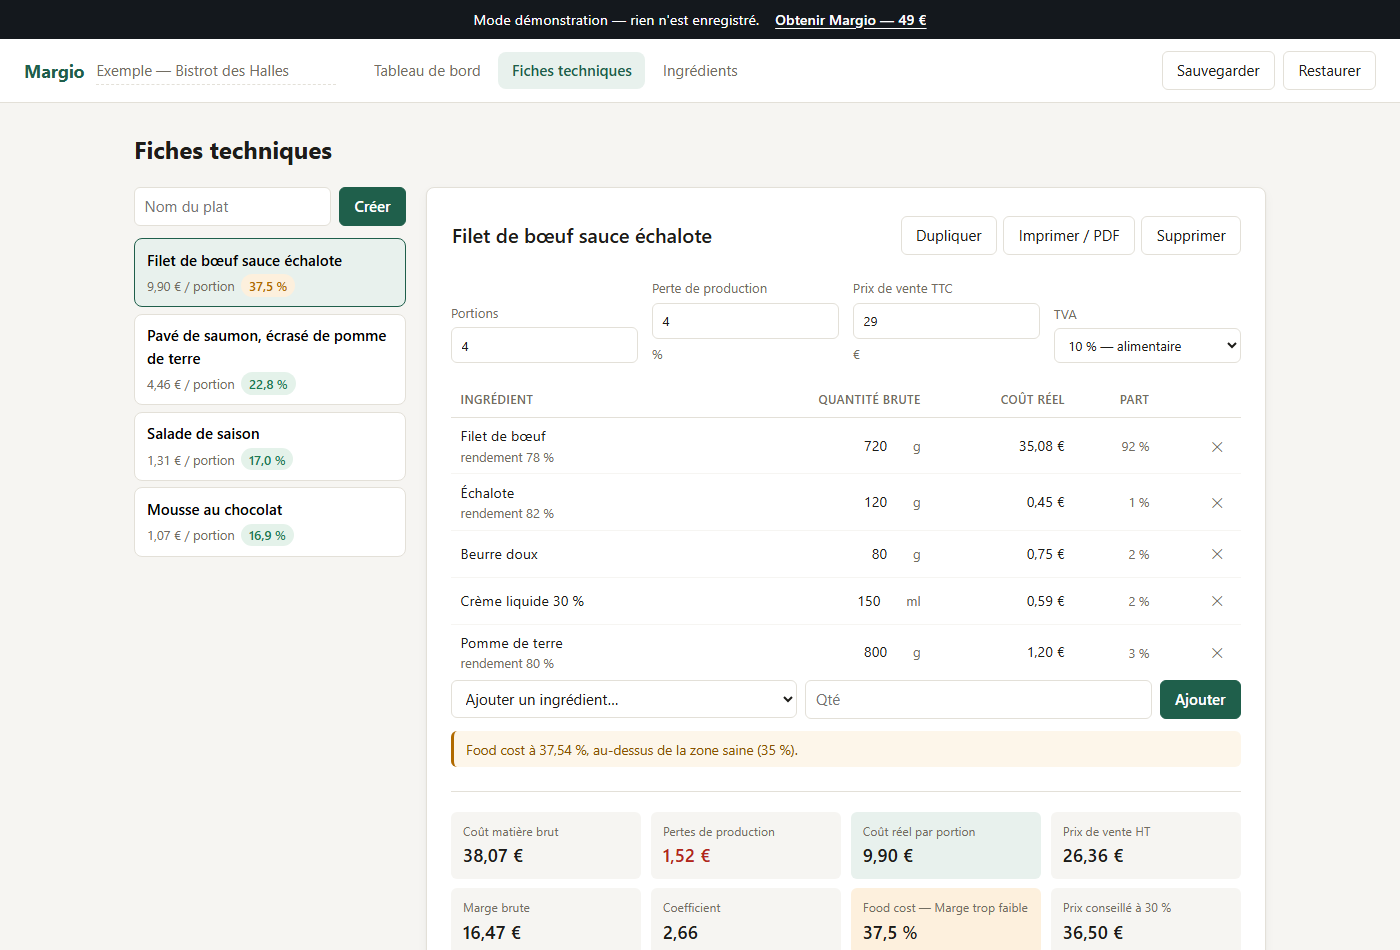Click the Prix de vente HT value
1400x950 pixels.
(1093, 856)
